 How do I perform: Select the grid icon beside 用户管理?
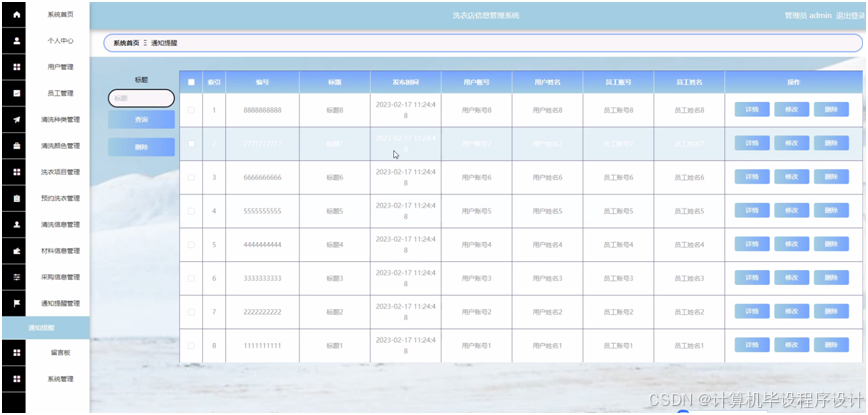pyautogui.click(x=17, y=67)
